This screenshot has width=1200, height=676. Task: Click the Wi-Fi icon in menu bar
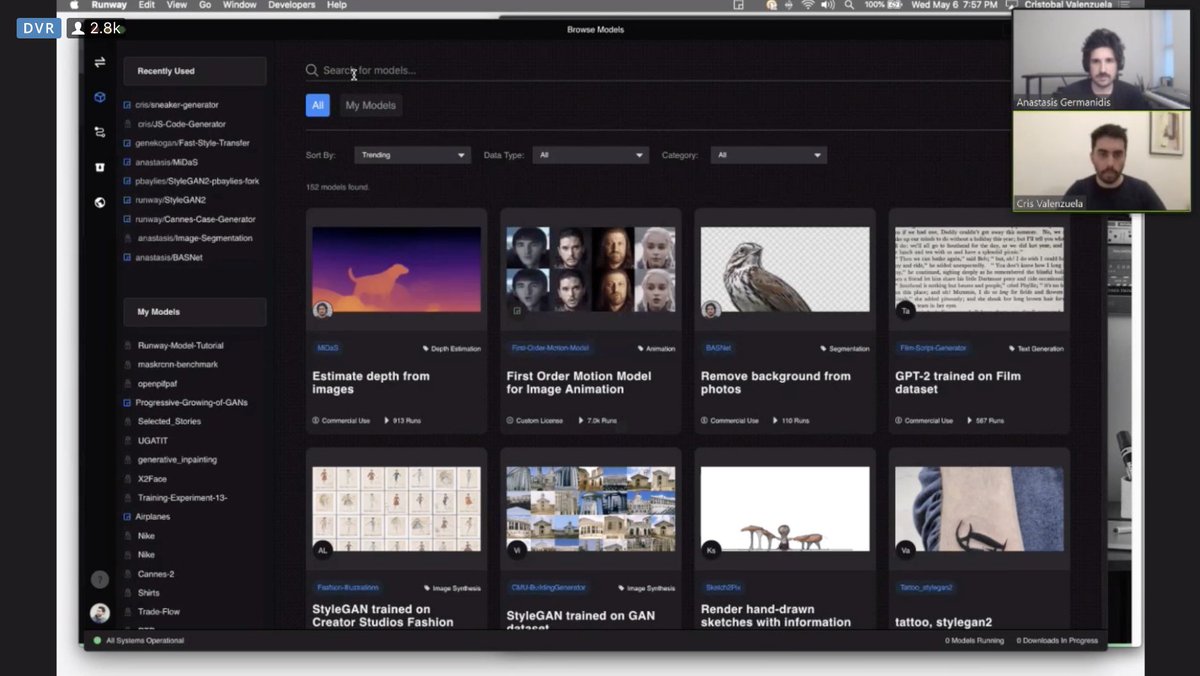pyautogui.click(x=808, y=5)
